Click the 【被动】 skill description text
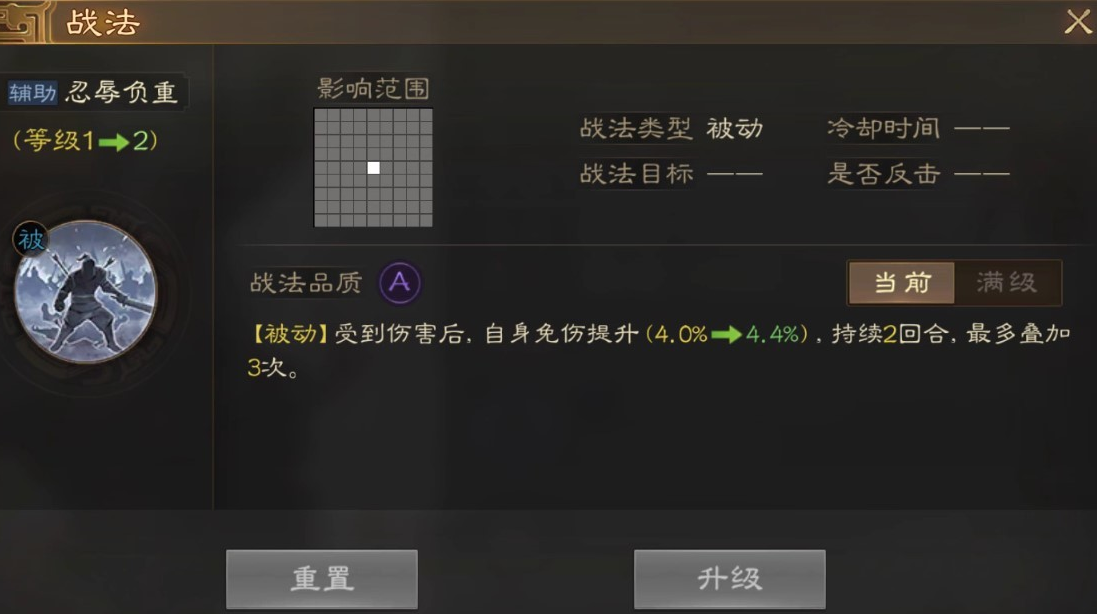This screenshot has width=1097, height=614. (x=659, y=350)
